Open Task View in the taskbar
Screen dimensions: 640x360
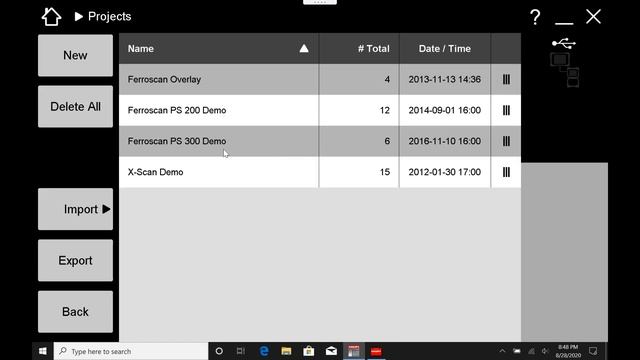(241, 351)
